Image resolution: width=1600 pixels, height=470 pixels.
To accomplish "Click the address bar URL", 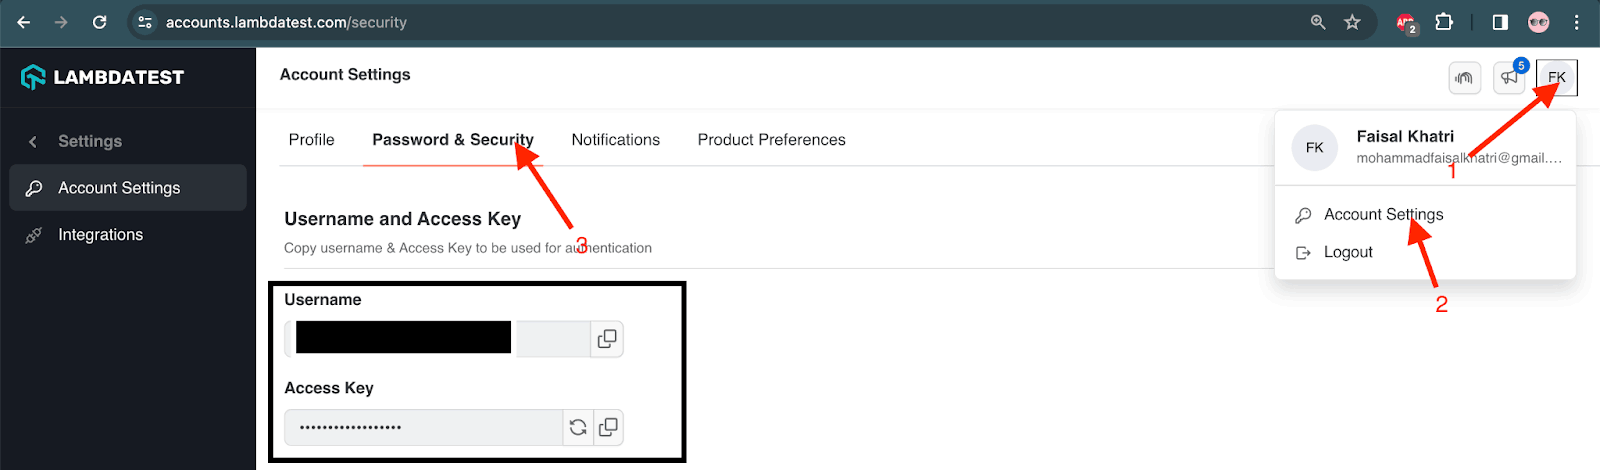I will 286,22.
